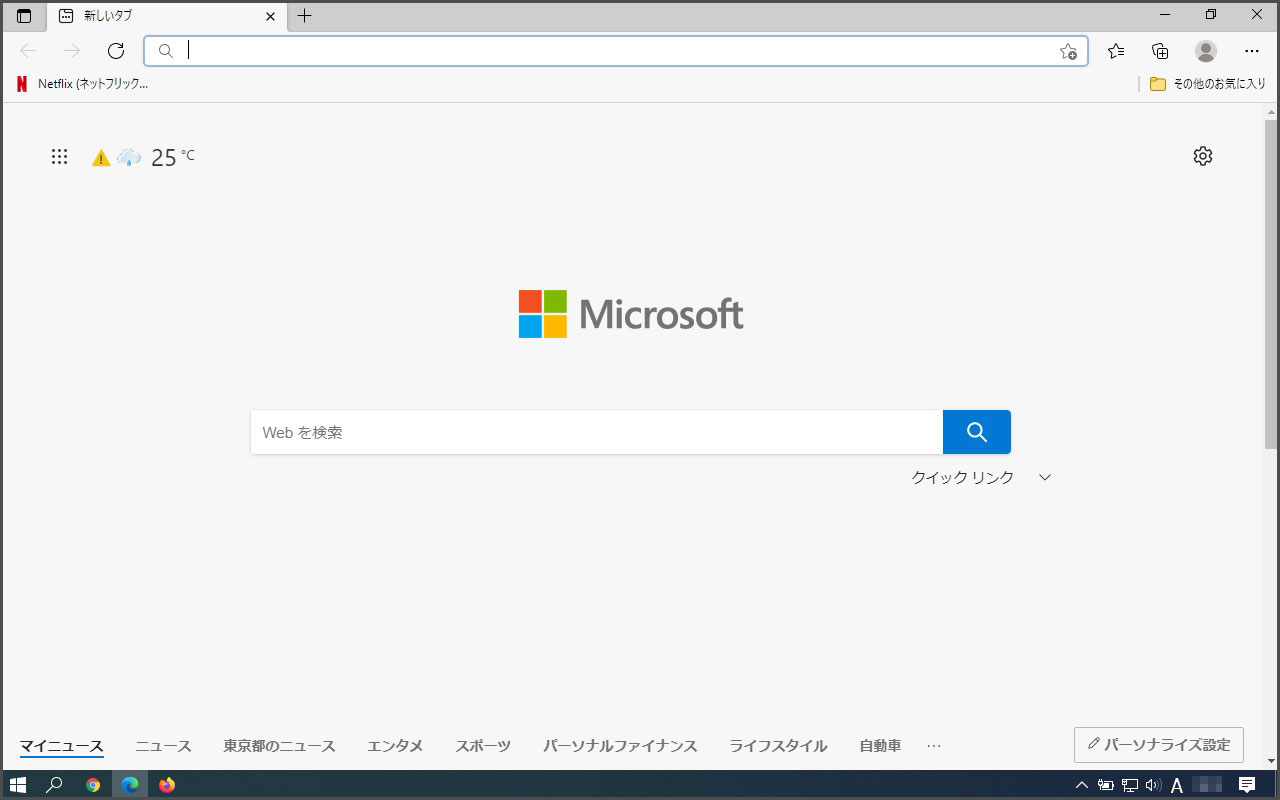Launch Google Chrome from taskbar
Image resolution: width=1280 pixels, height=800 pixels.
click(x=93, y=785)
